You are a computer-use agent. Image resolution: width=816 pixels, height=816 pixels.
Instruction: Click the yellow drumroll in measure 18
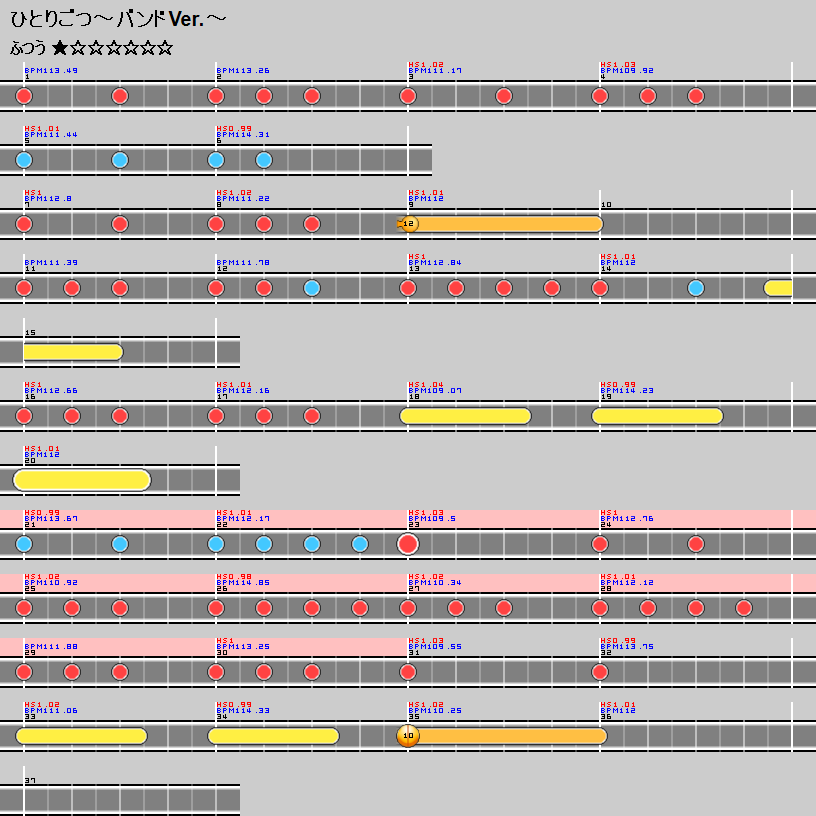[465, 416]
